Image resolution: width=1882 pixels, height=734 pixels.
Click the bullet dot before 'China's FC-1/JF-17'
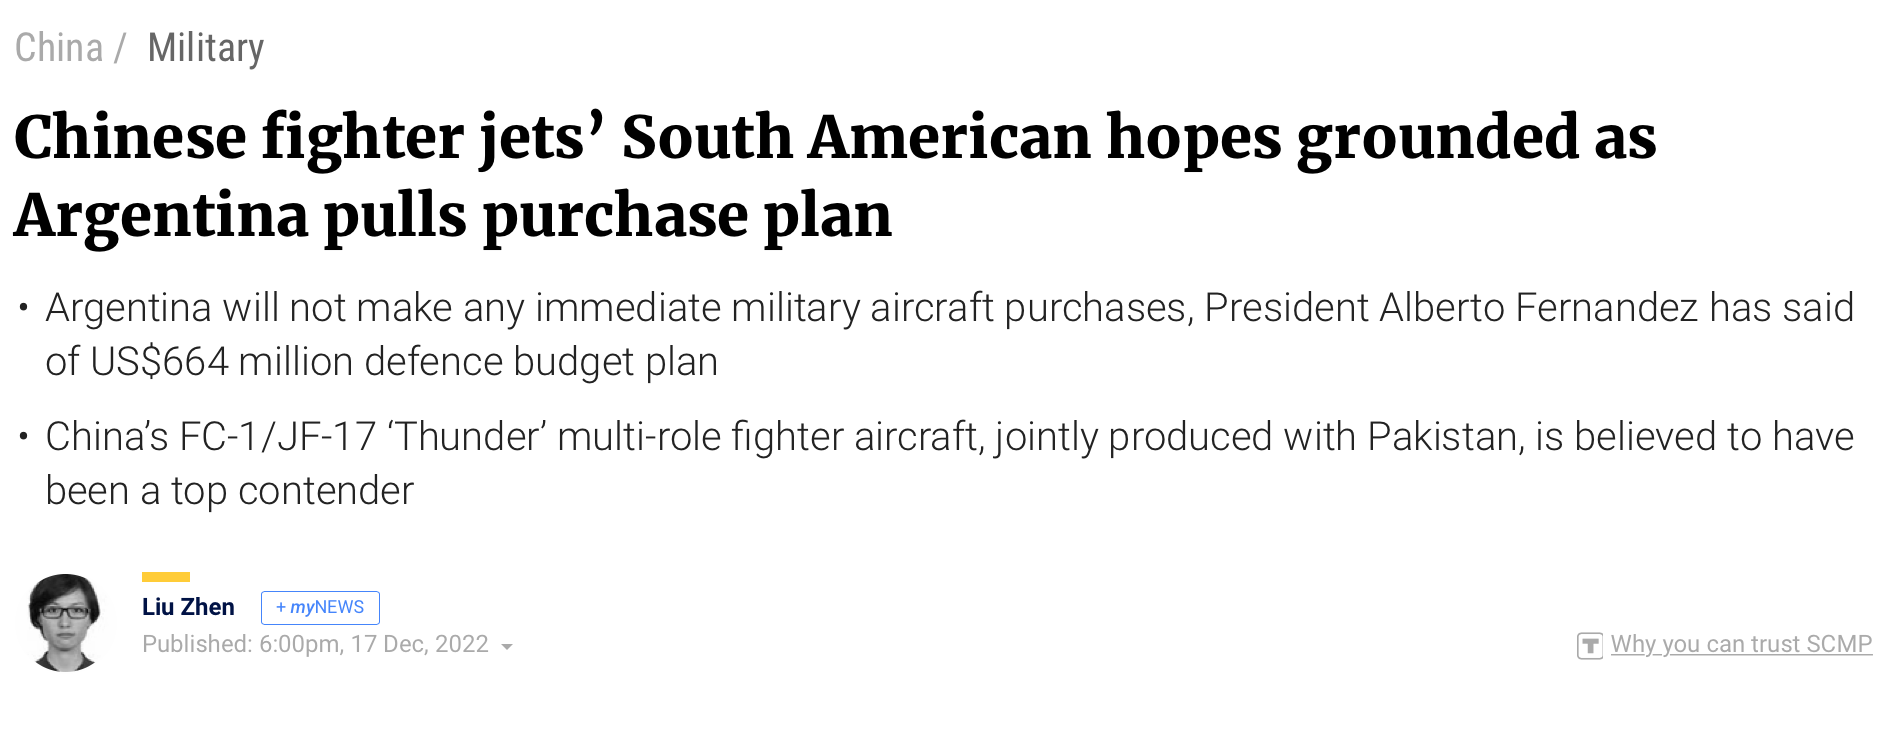(x=23, y=437)
